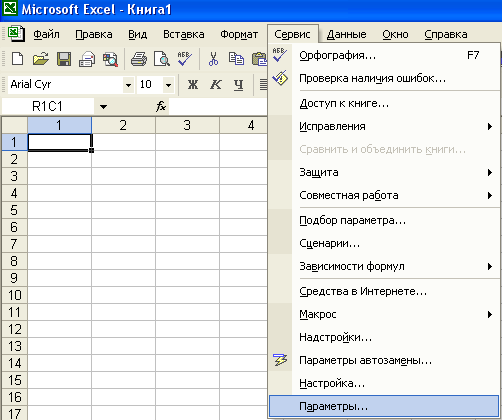502x420 pixels.
Task: Select column 3 header
Action: pyautogui.click(x=187, y=125)
